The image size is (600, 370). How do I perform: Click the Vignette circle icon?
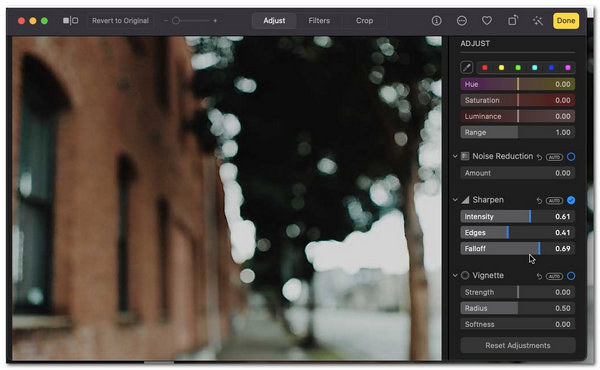465,275
